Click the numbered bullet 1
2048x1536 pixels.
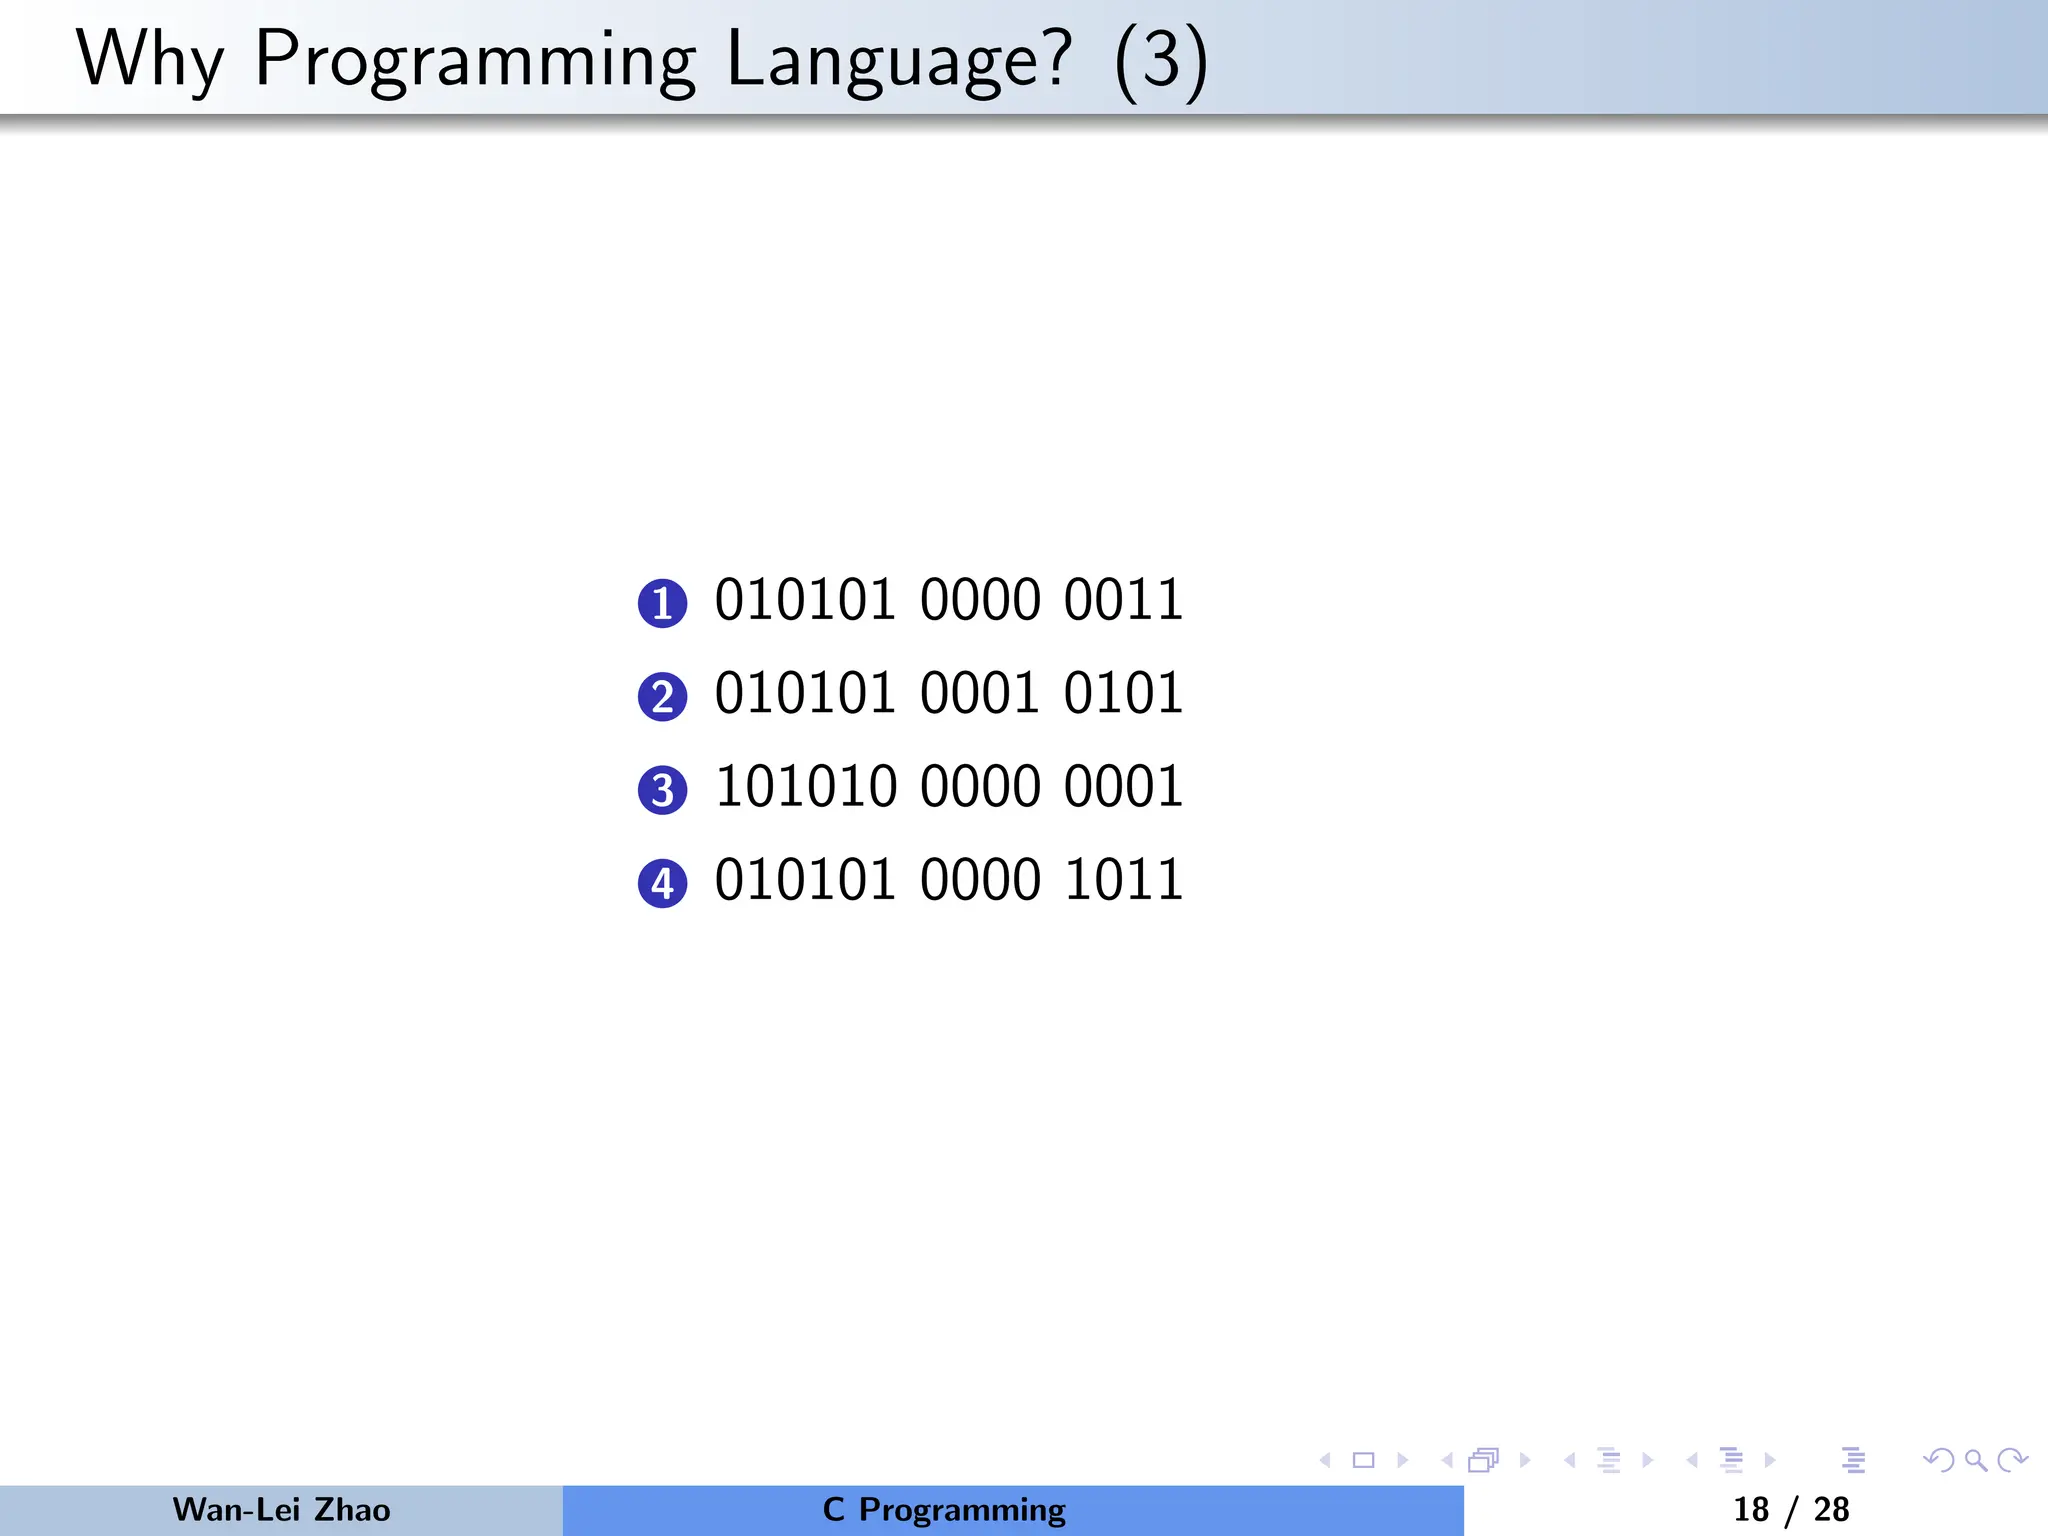tap(662, 603)
